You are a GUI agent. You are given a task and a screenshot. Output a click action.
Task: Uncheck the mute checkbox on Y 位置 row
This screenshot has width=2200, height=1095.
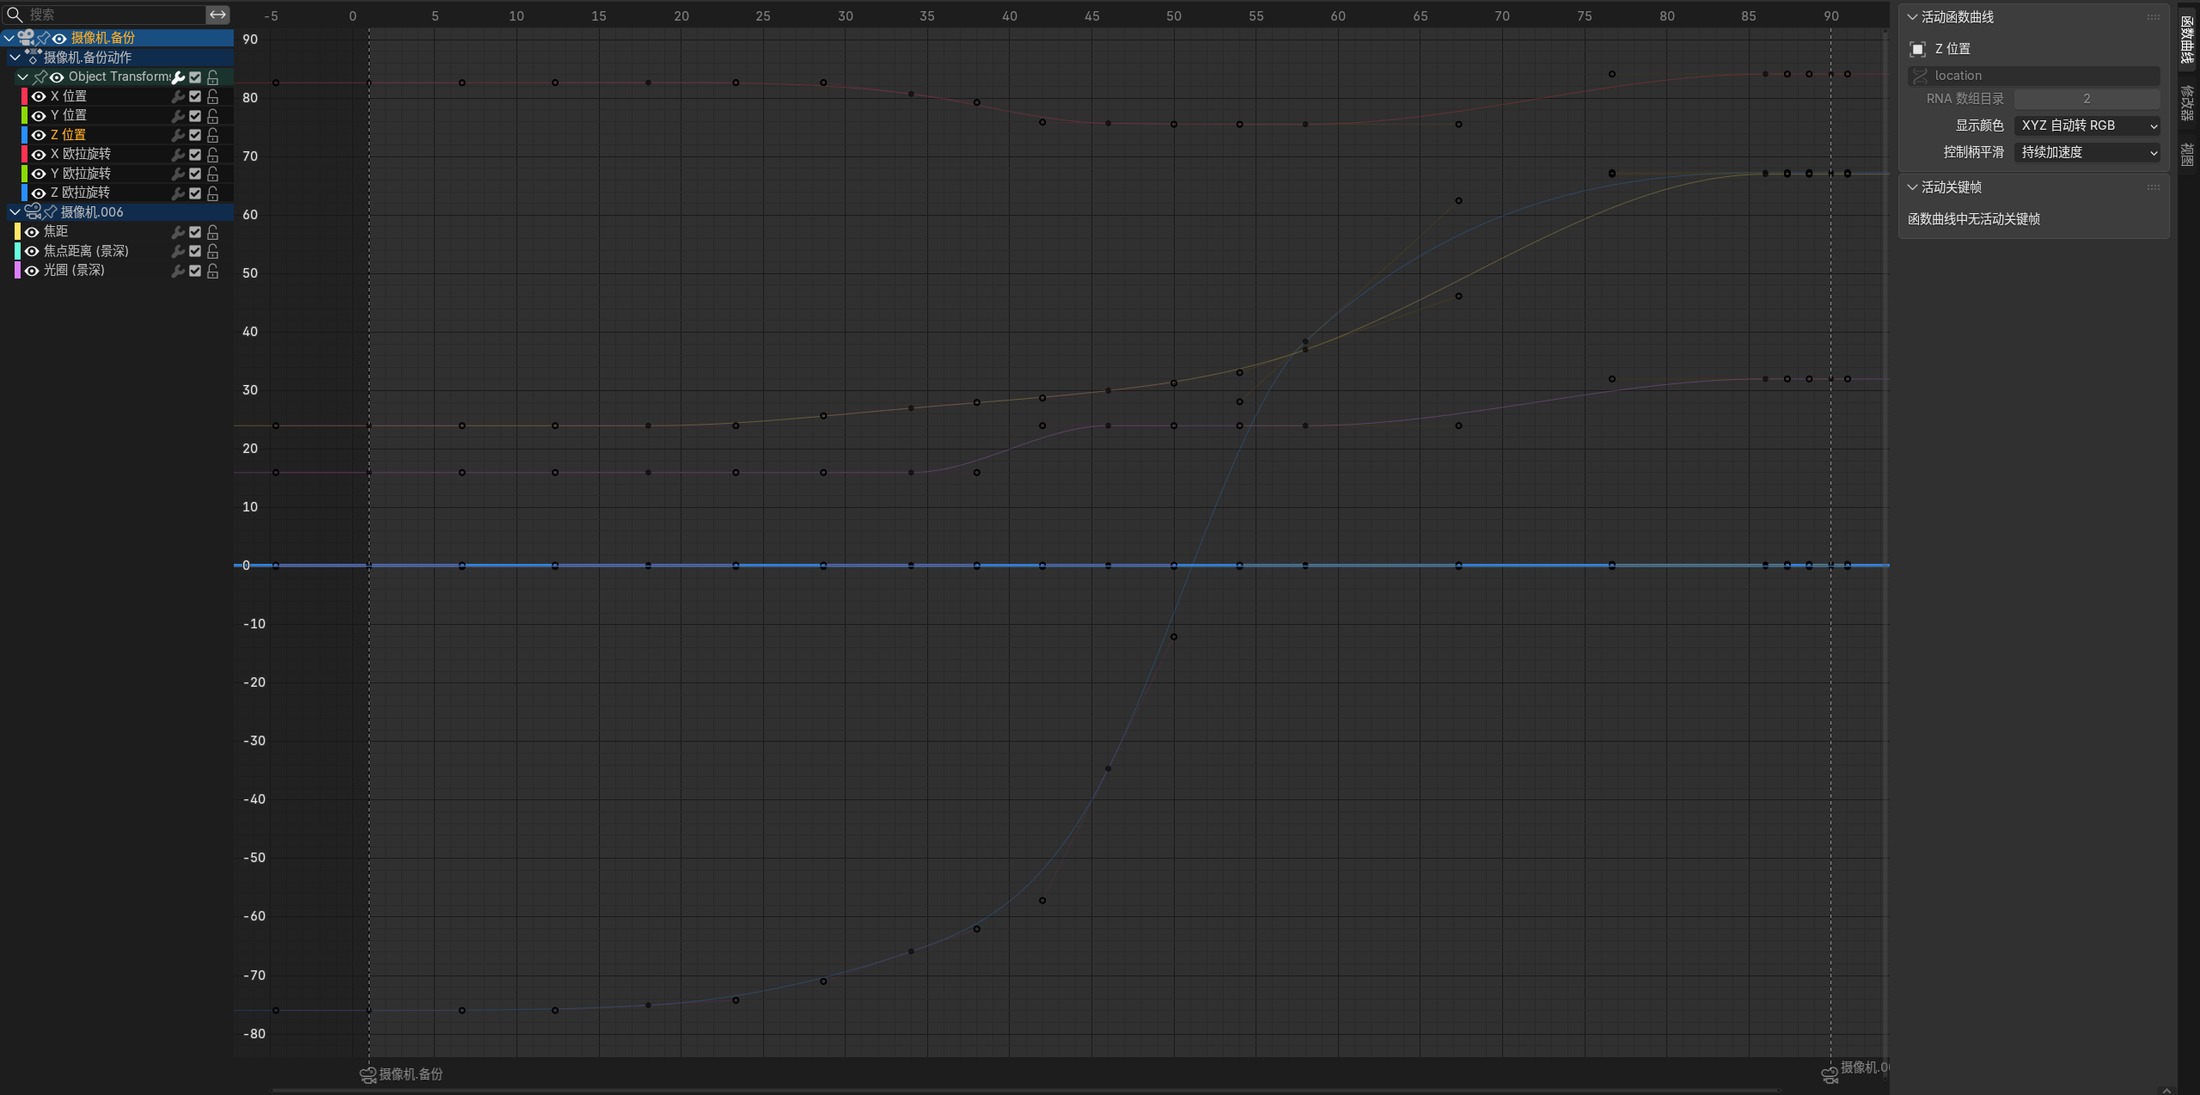(x=195, y=116)
